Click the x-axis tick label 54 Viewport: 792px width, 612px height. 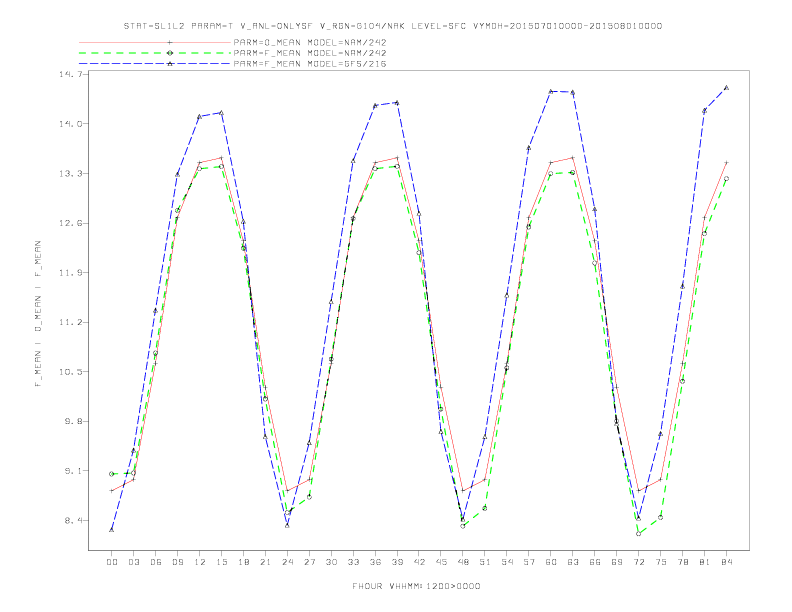coord(507,562)
